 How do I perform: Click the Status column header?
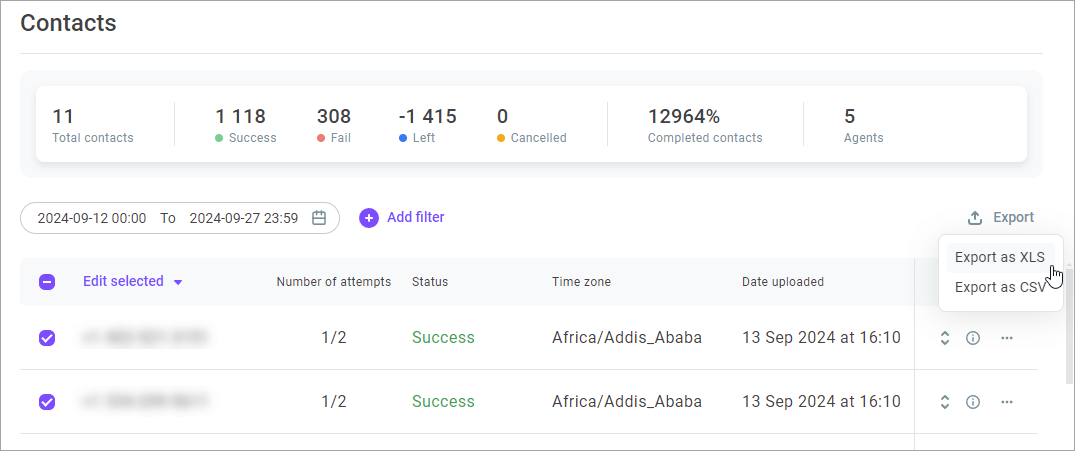click(430, 282)
